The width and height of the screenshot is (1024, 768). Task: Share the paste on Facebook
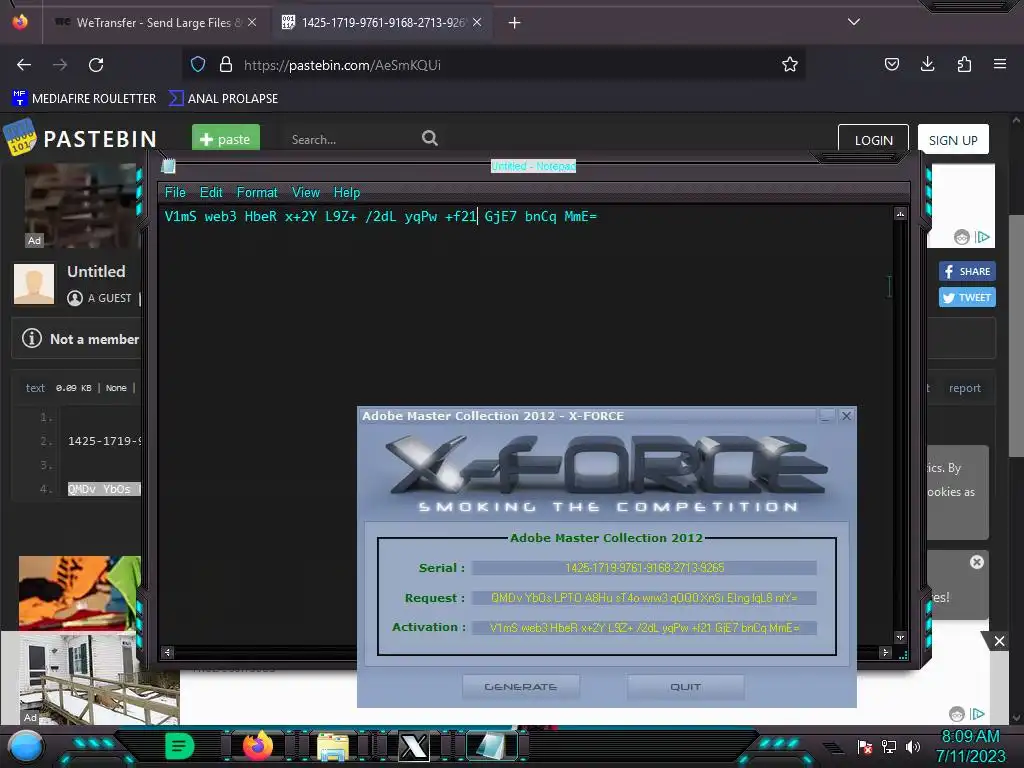pos(967,271)
